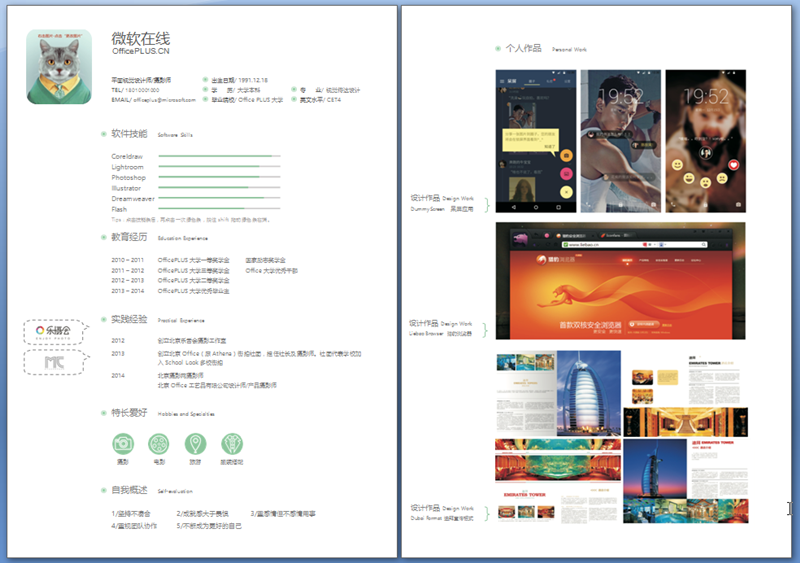
Task: Click the 2014 practical experience year
Action: coord(118,375)
